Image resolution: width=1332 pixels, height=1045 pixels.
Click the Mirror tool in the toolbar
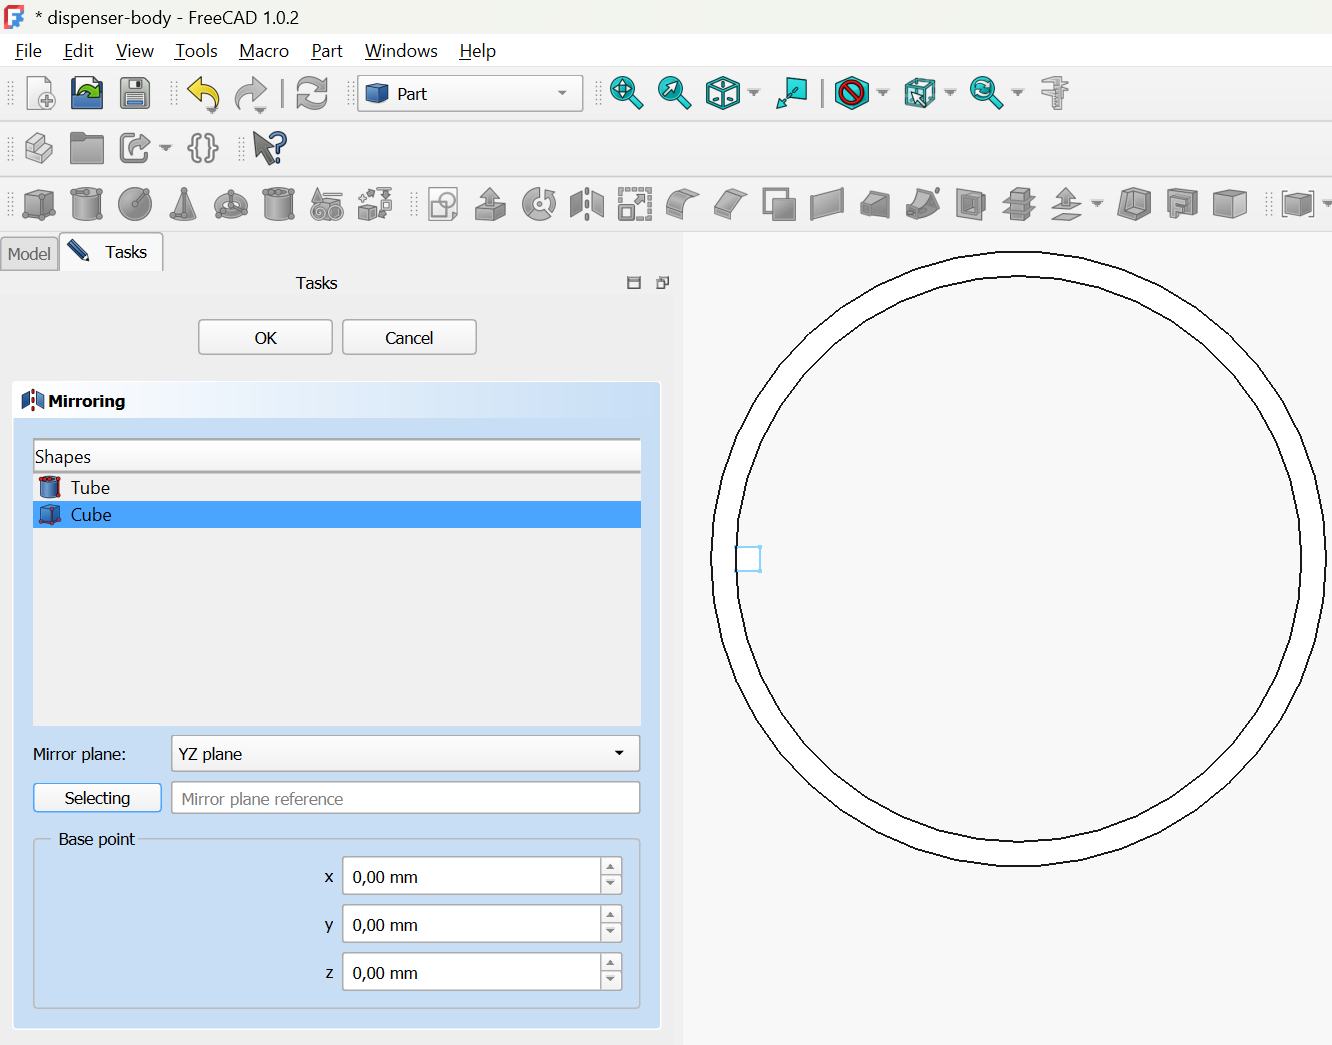click(x=587, y=204)
